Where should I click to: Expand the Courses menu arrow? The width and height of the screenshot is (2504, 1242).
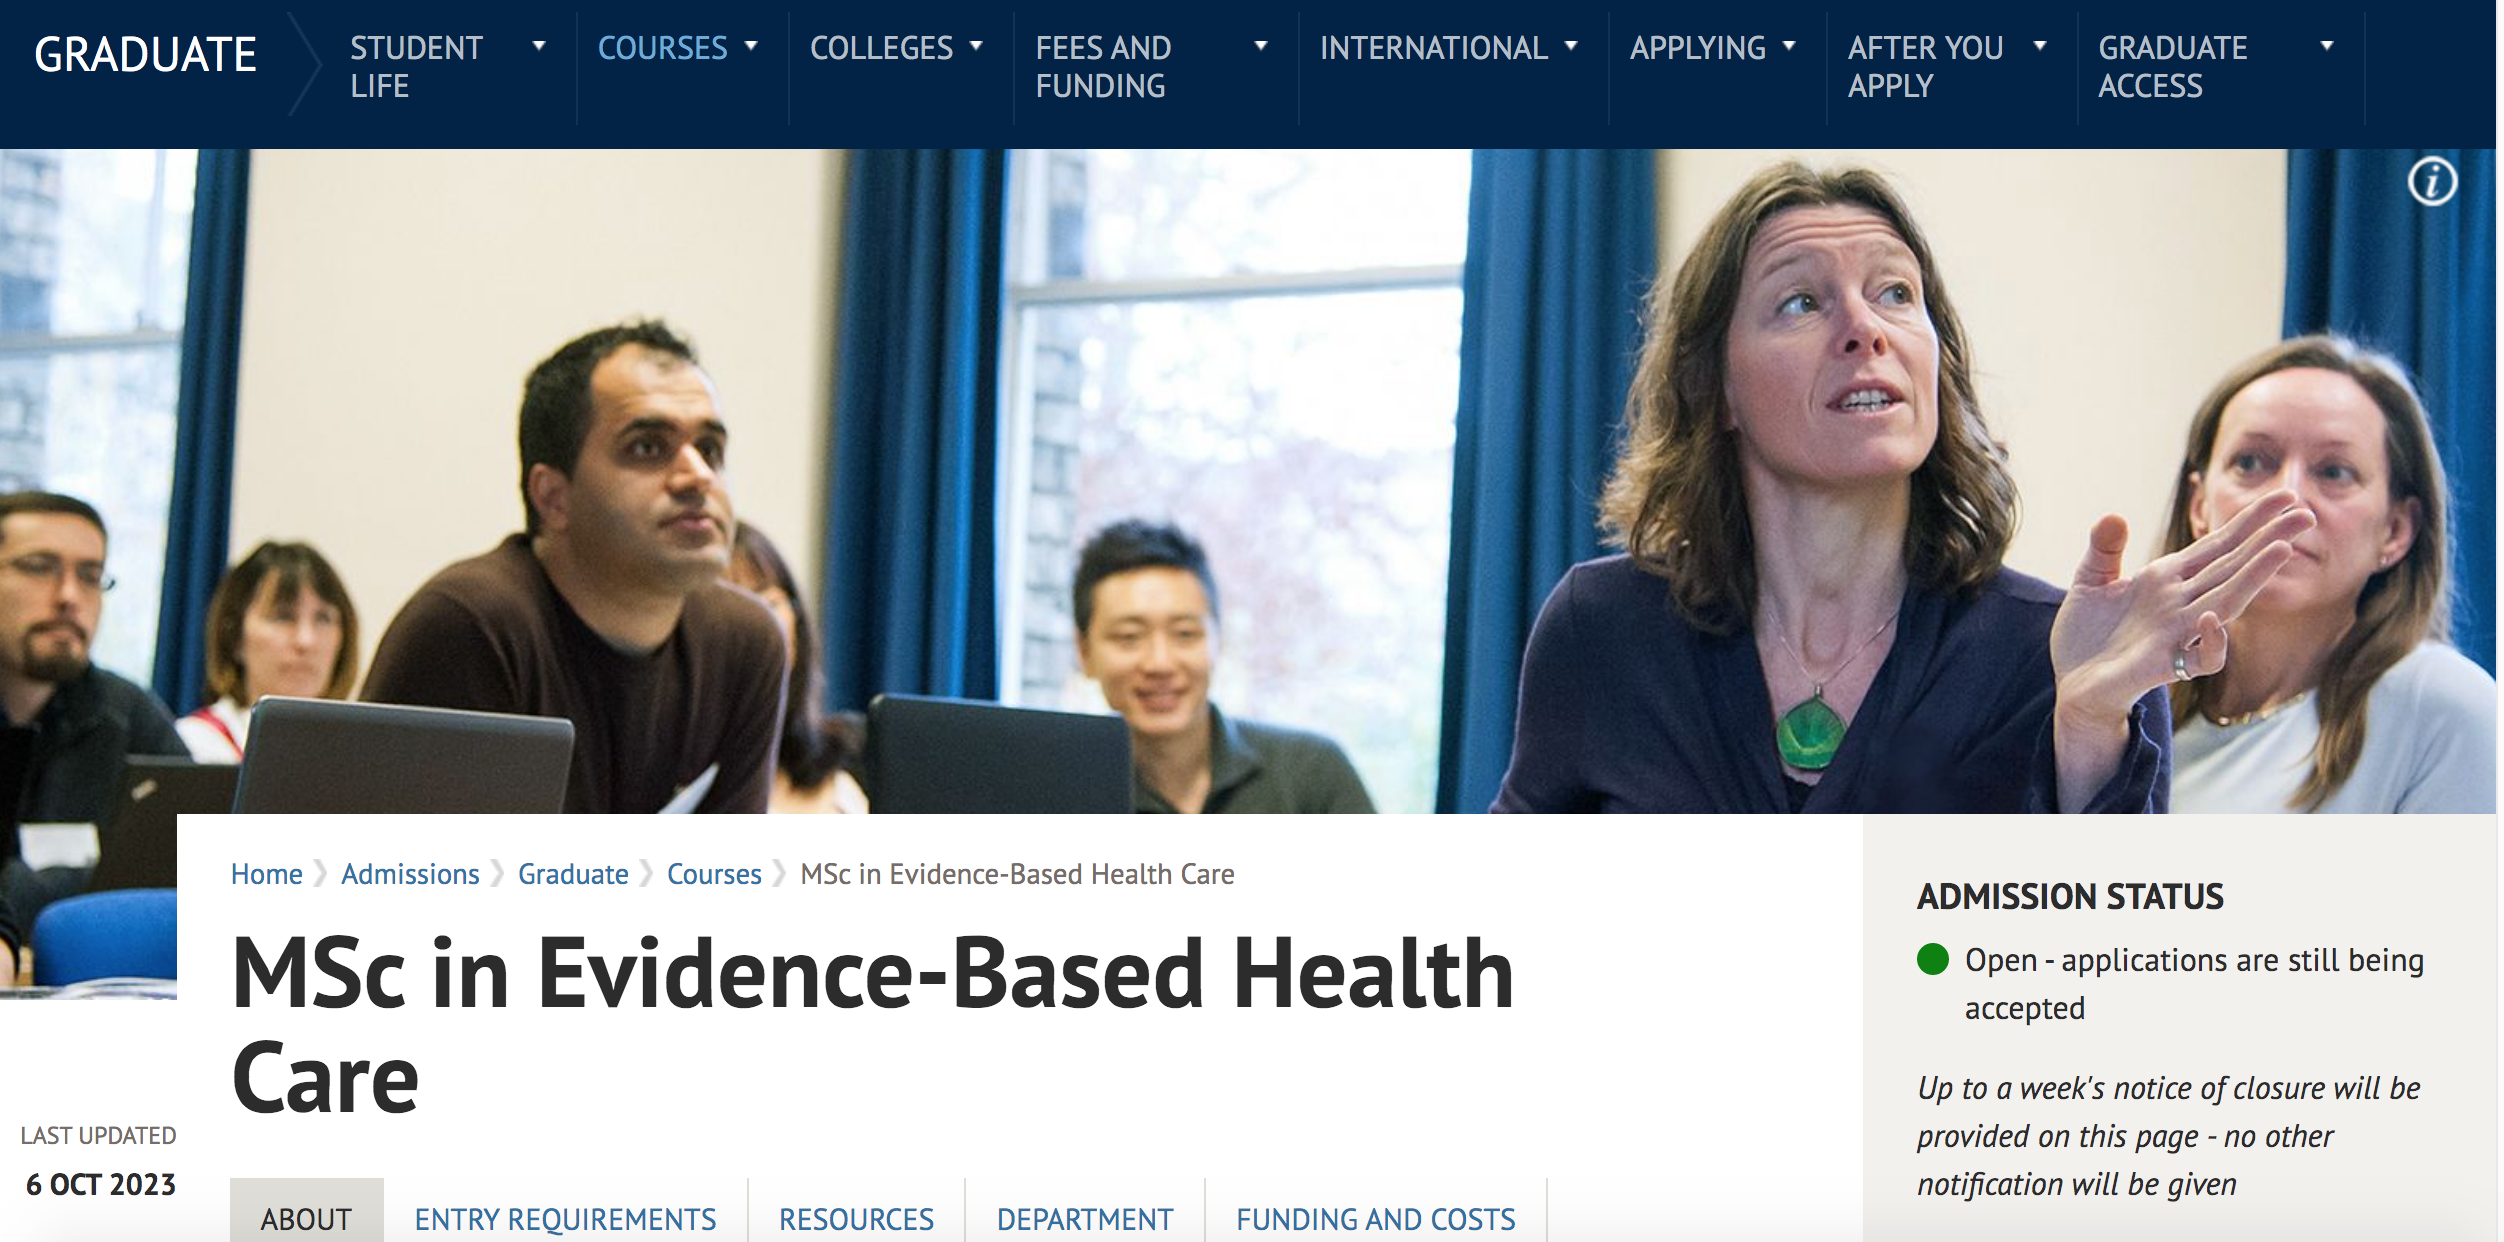[751, 46]
